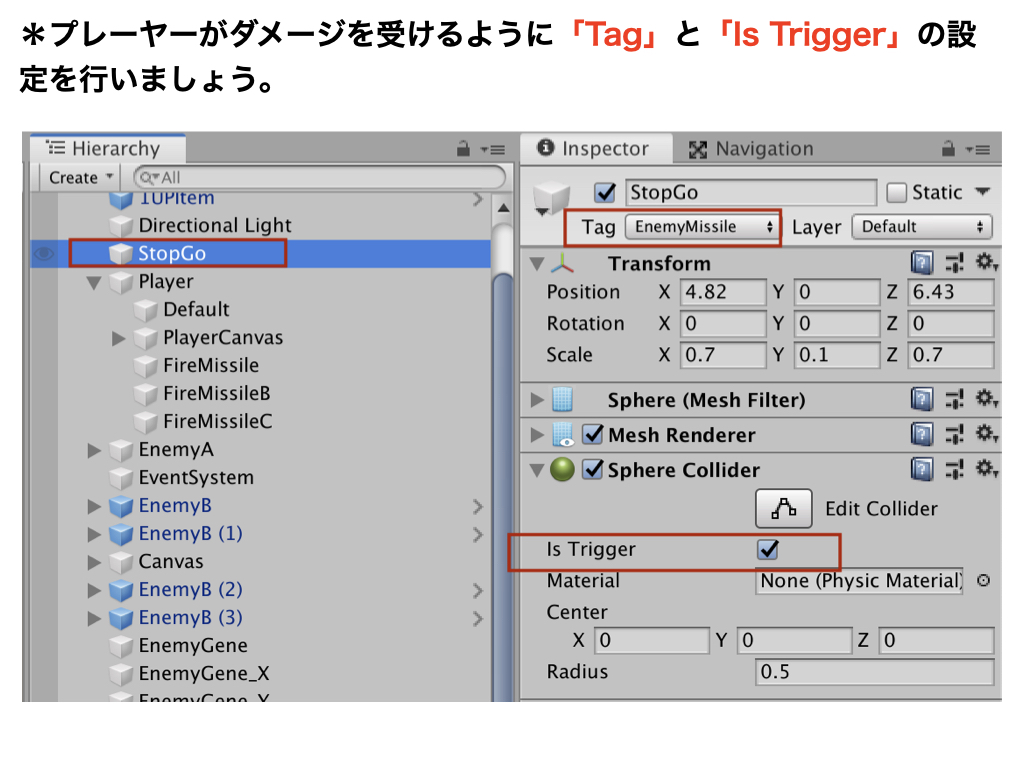Collapse the Transform component
The image size is (1024, 768).
(537, 264)
